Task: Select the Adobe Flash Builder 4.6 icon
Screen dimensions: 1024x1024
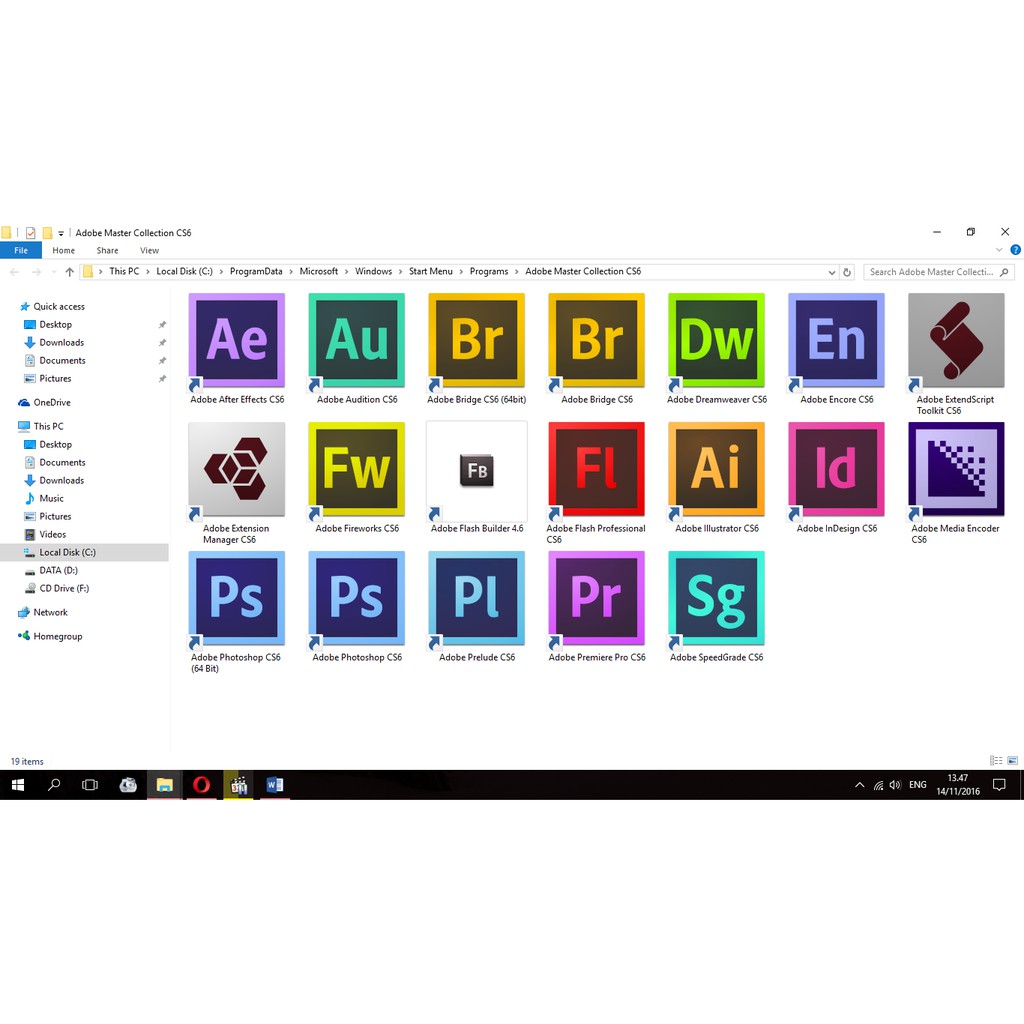Action: 477,470
